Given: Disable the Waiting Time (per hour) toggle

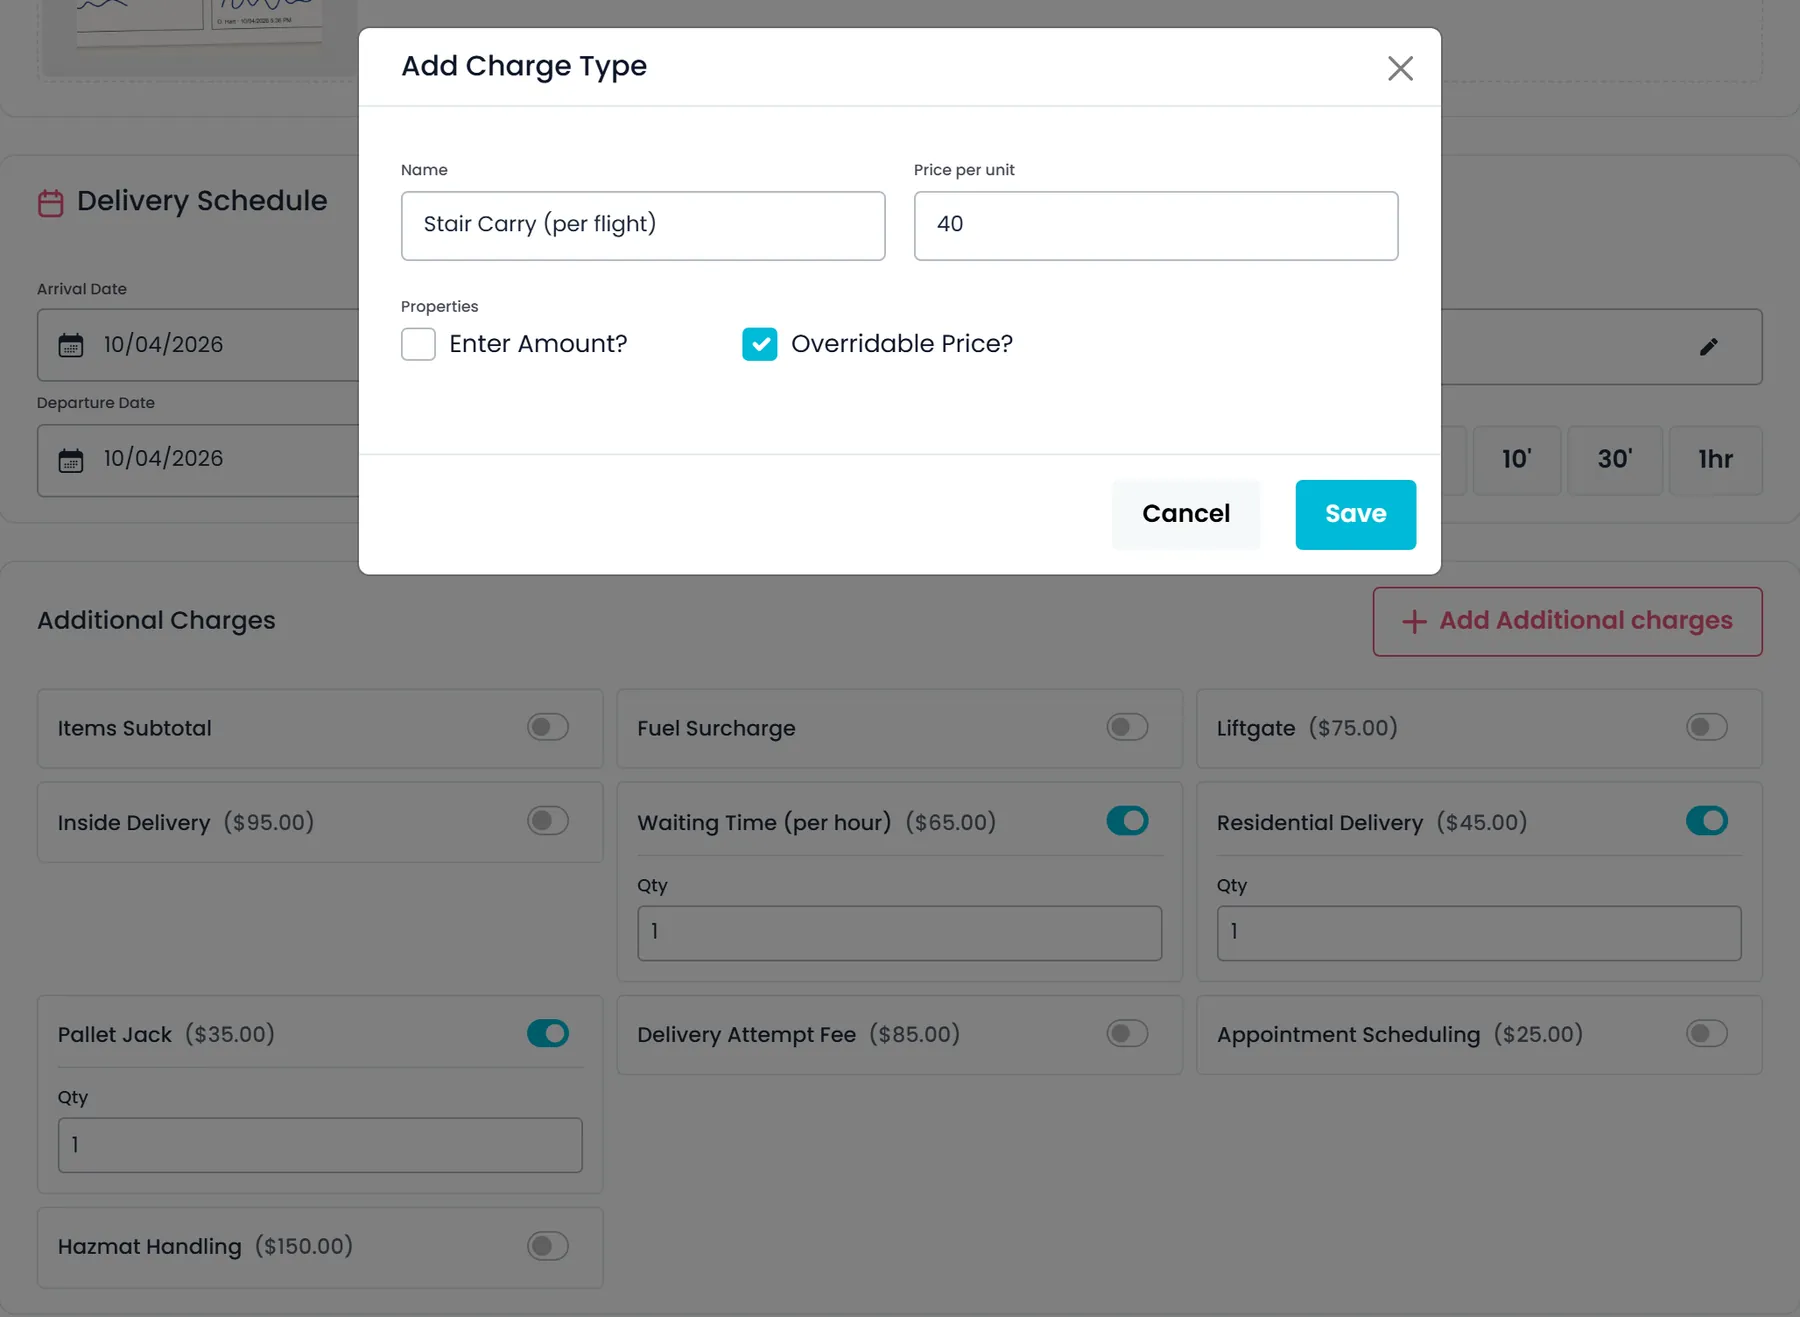Looking at the screenshot, I should [x=1127, y=821].
